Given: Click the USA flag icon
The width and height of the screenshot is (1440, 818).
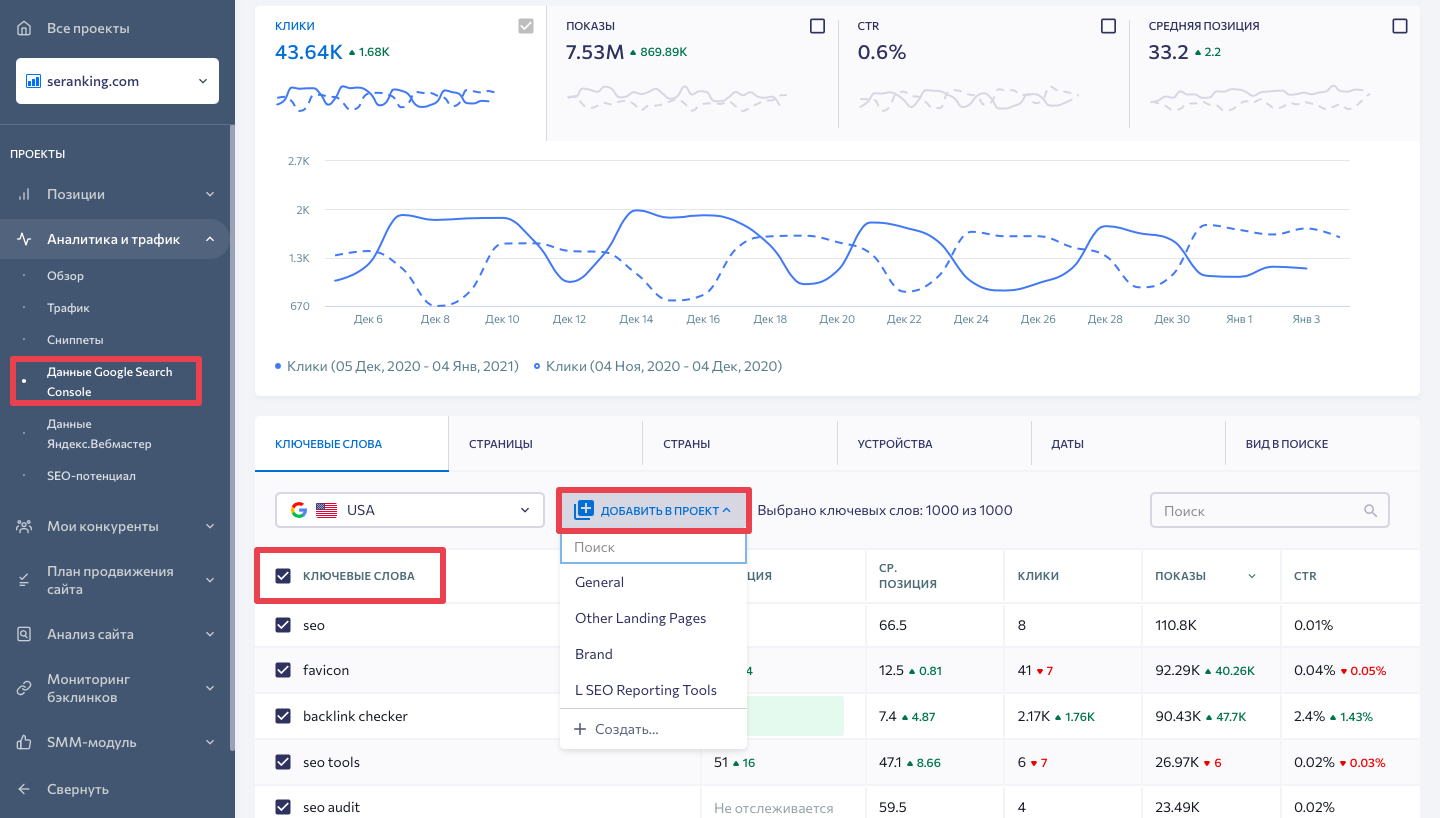Looking at the screenshot, I should 326,510.
